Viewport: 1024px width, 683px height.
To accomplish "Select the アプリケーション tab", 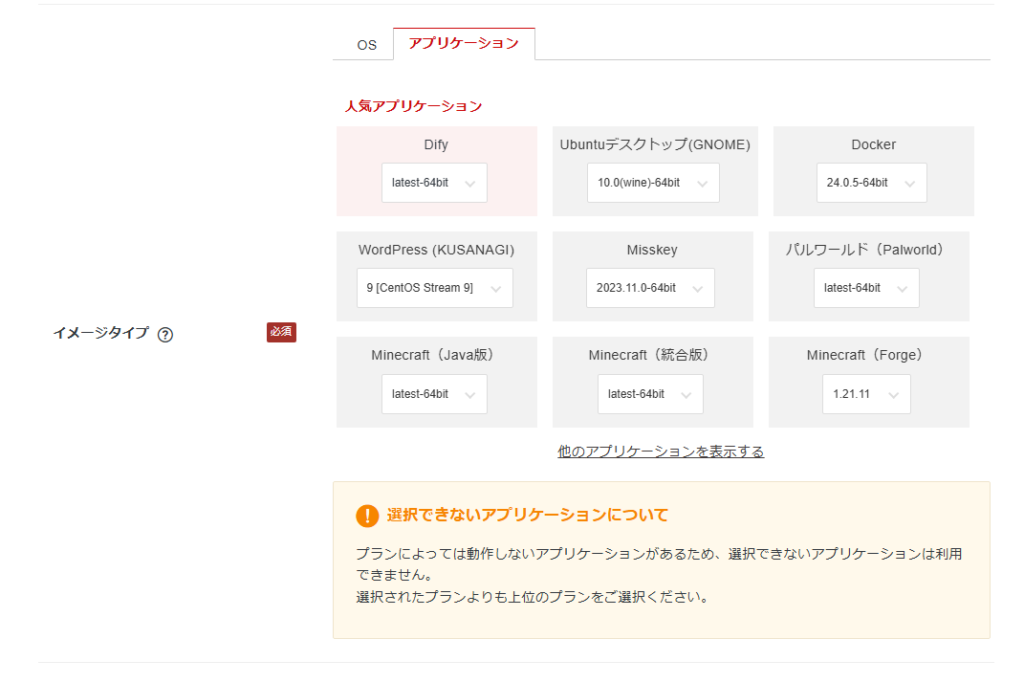I will point(464,44).
